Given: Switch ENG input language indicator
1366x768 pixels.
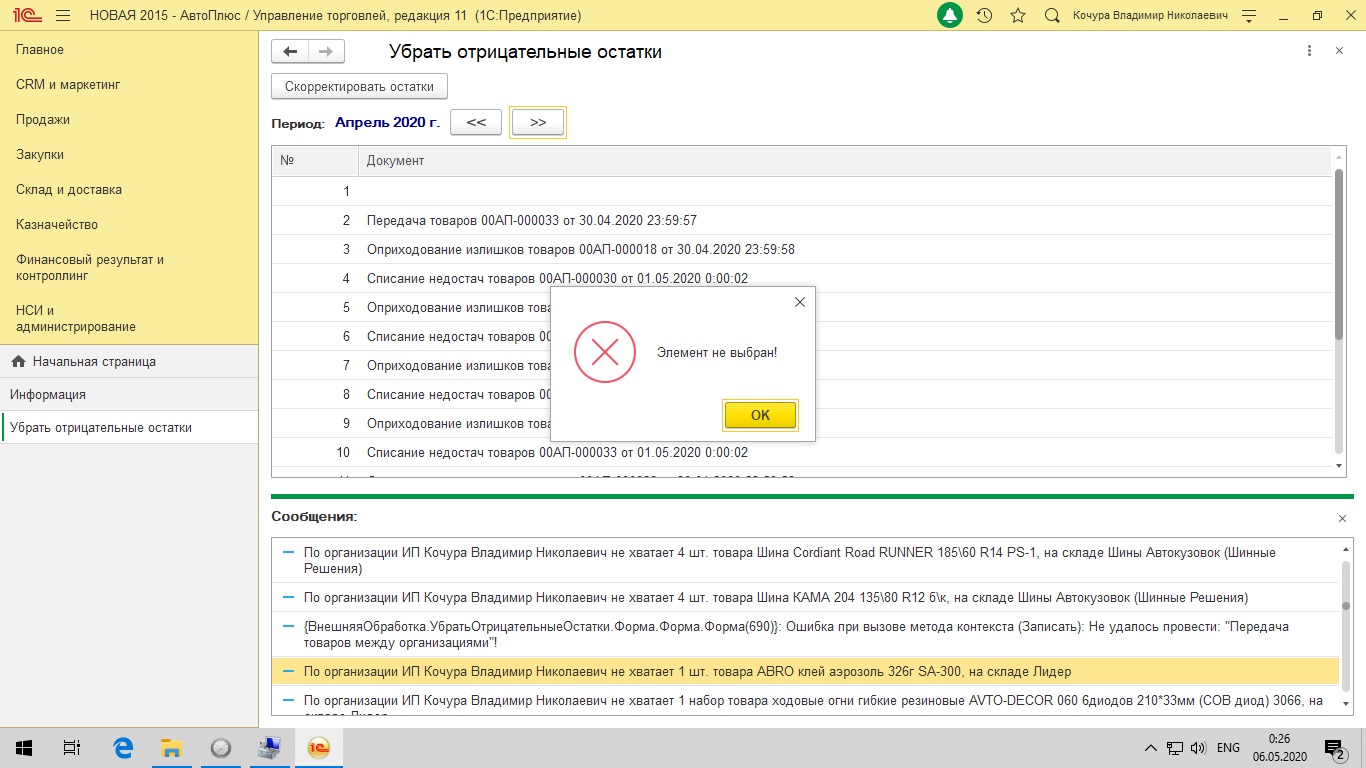Looking at the screenshot, I should click(1228, 747).
